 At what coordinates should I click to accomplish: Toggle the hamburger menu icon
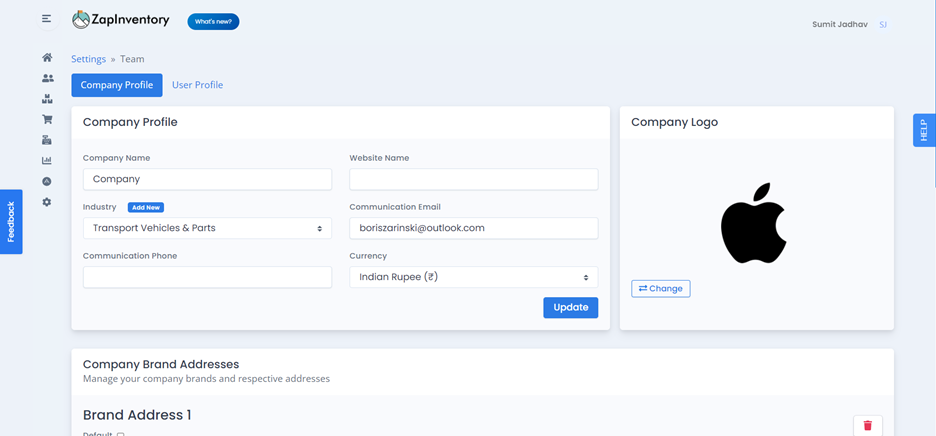[x=47, y=19]
